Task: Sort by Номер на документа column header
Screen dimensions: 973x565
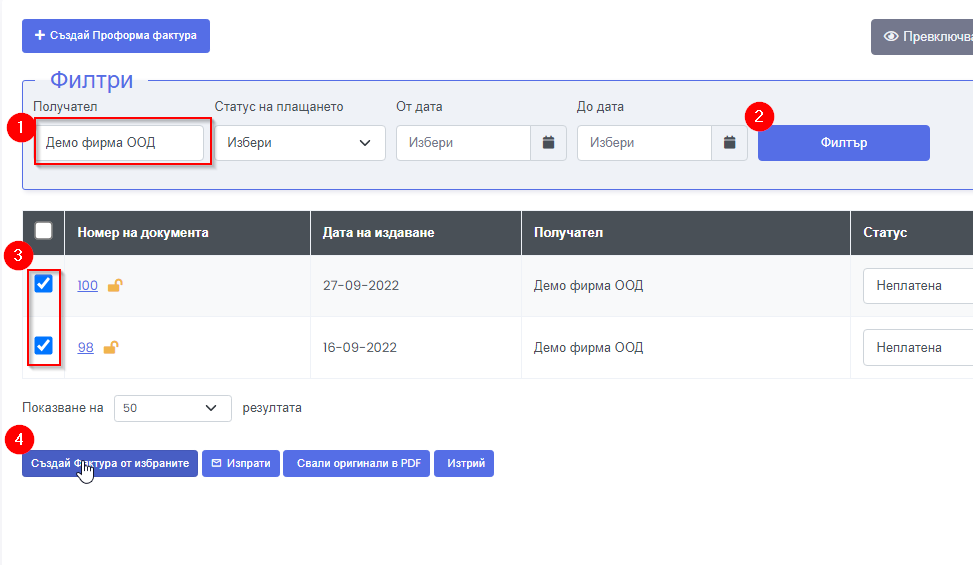Action: click(143, 232)
